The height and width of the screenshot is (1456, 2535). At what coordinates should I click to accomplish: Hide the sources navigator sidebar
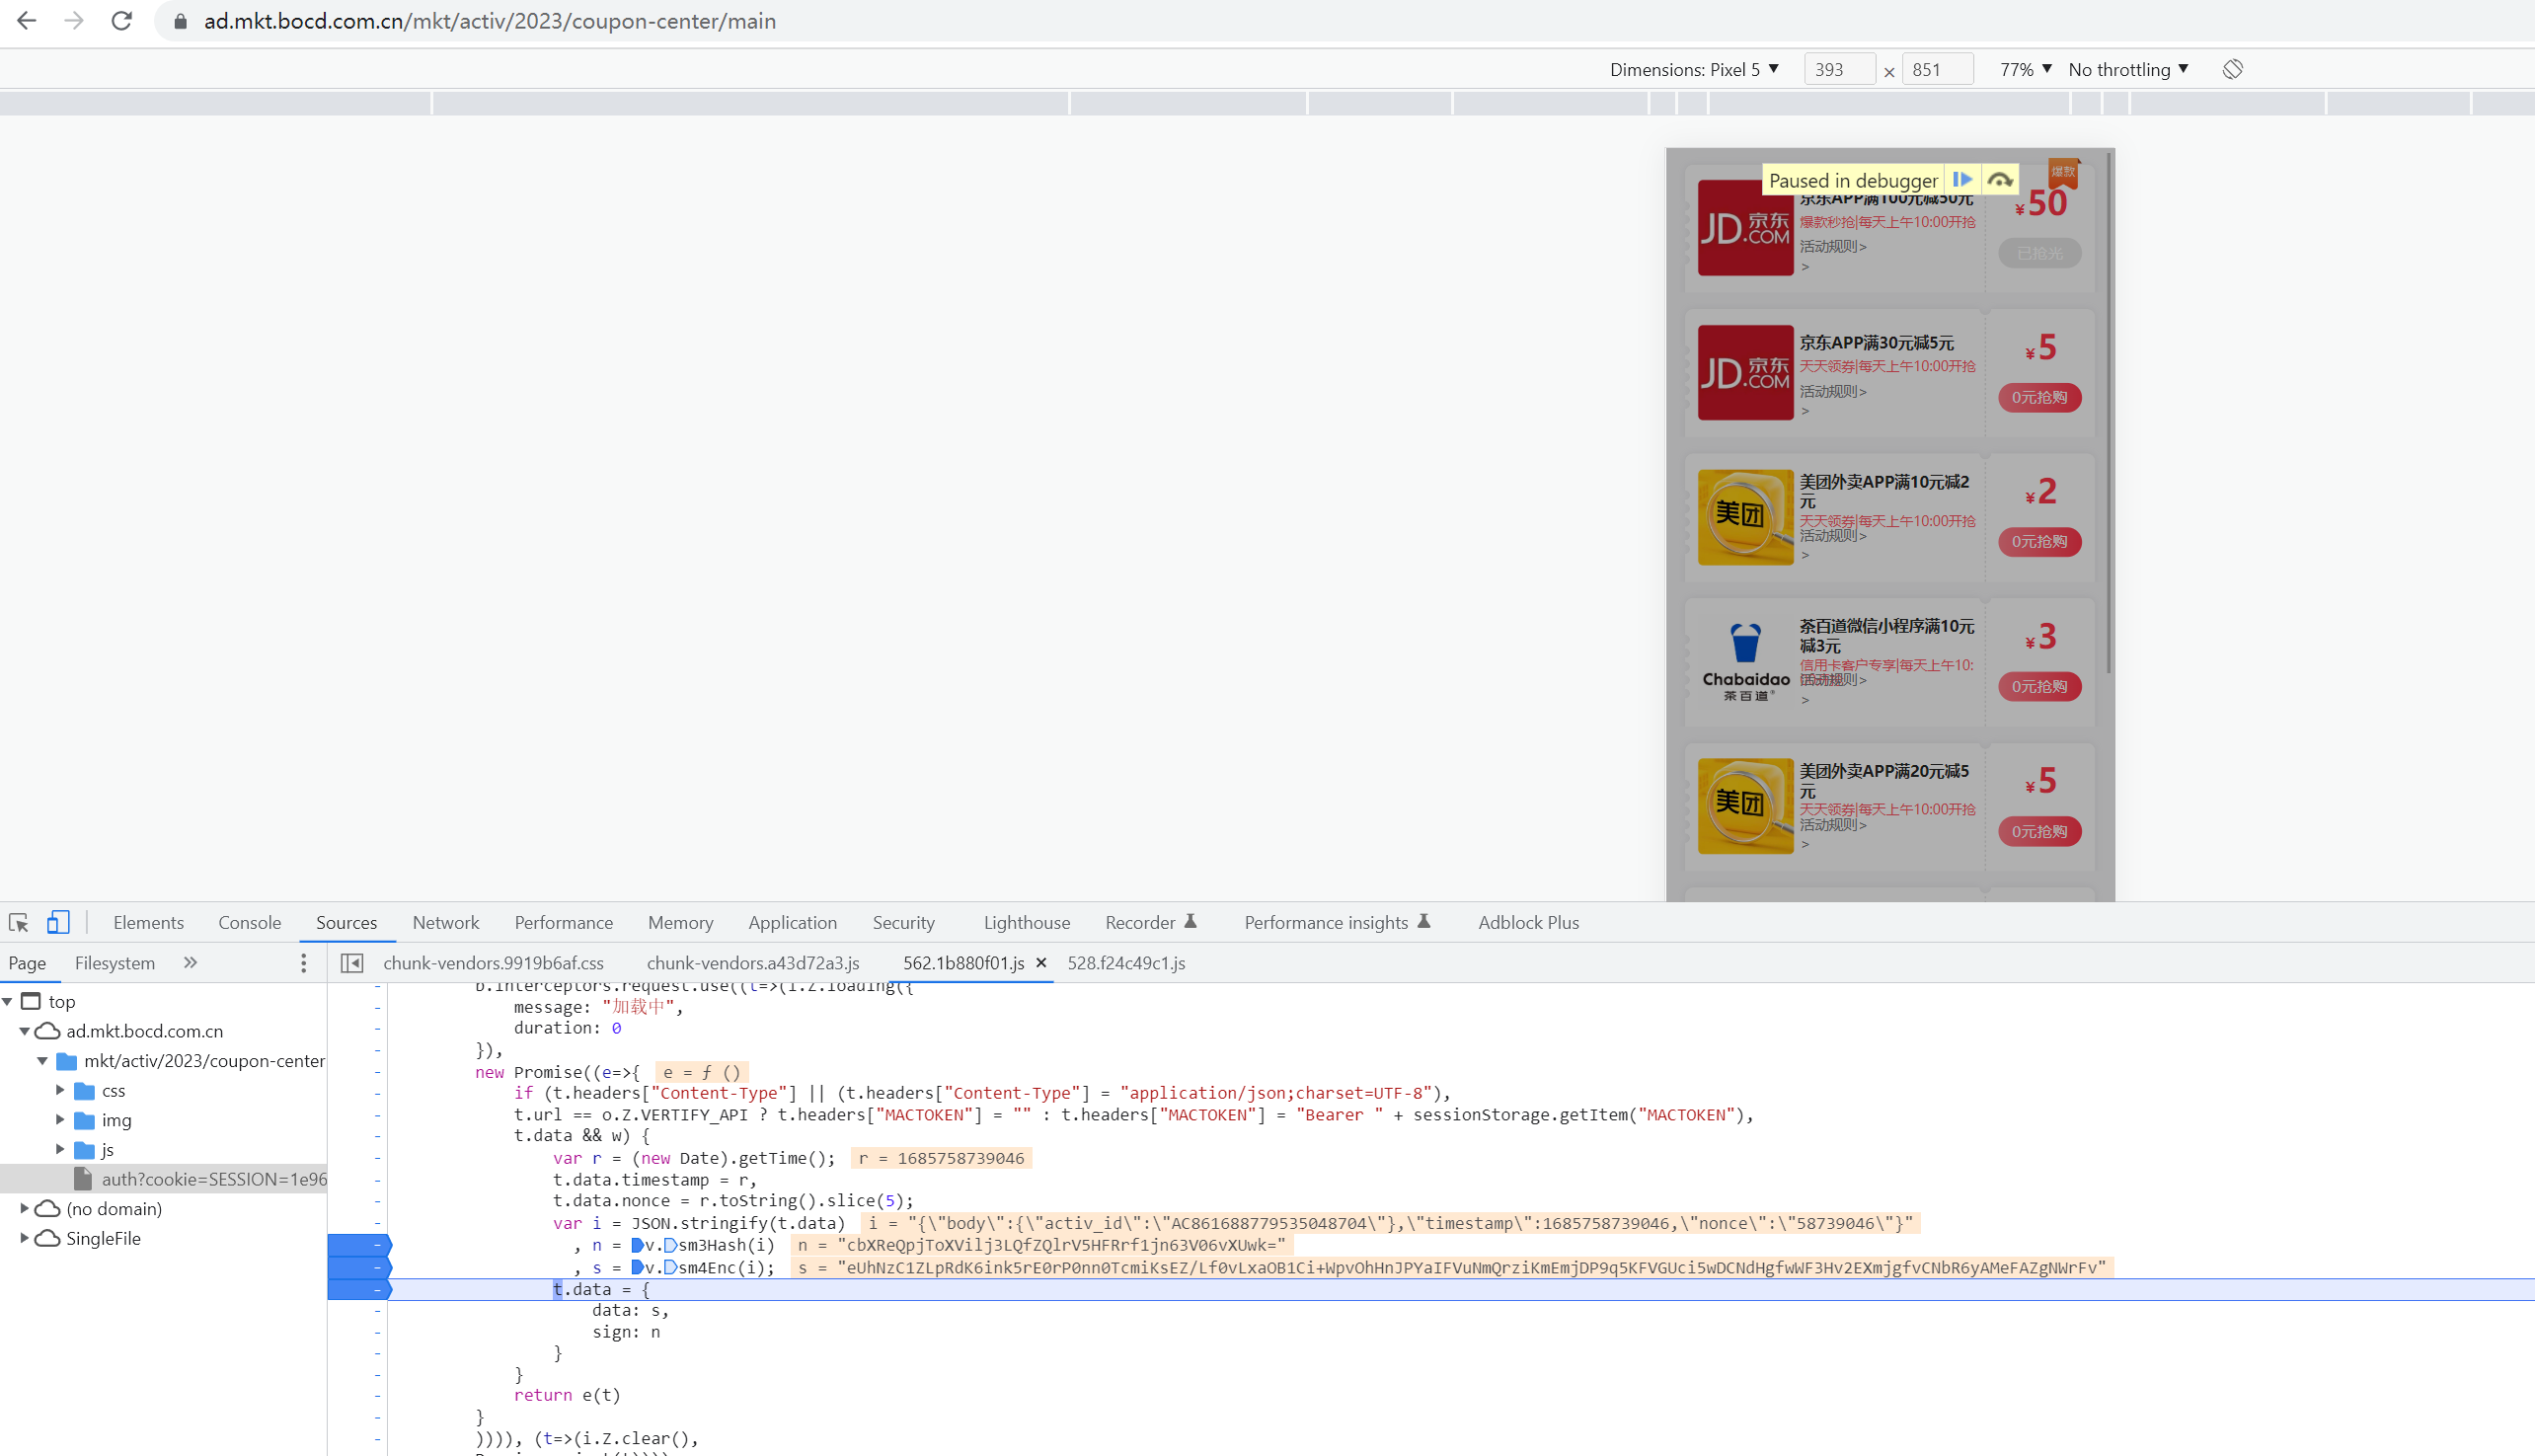tap(352, 963)
